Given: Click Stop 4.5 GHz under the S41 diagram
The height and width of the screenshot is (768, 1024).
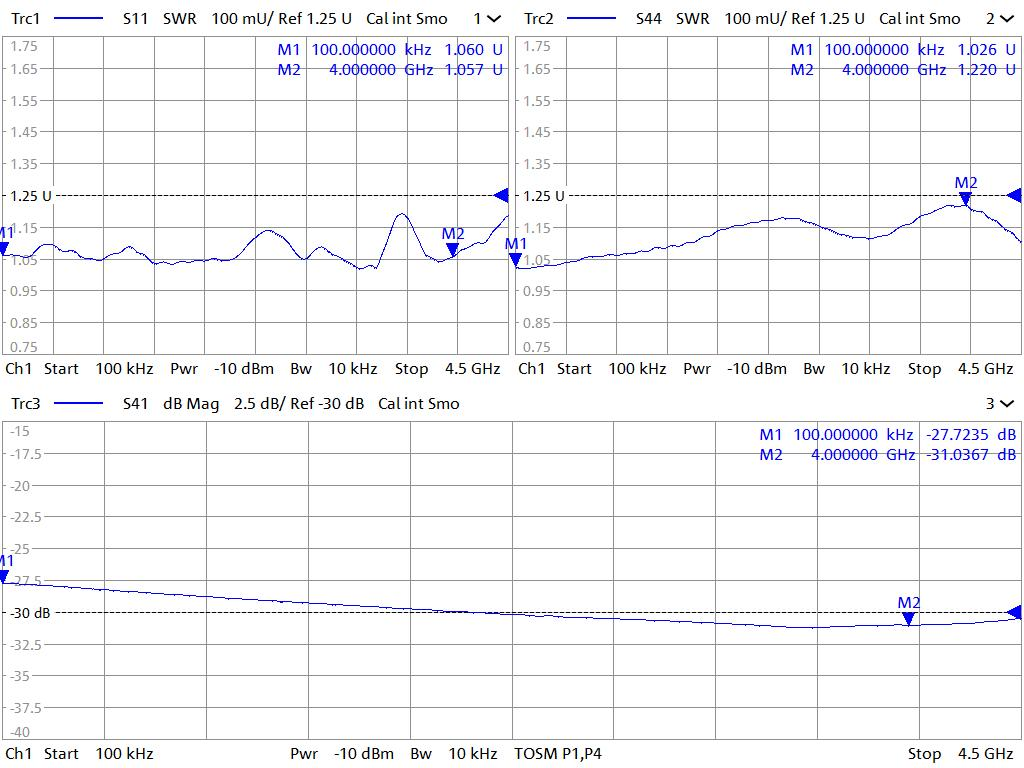Looking at the screenshot, I should (960, 753).
